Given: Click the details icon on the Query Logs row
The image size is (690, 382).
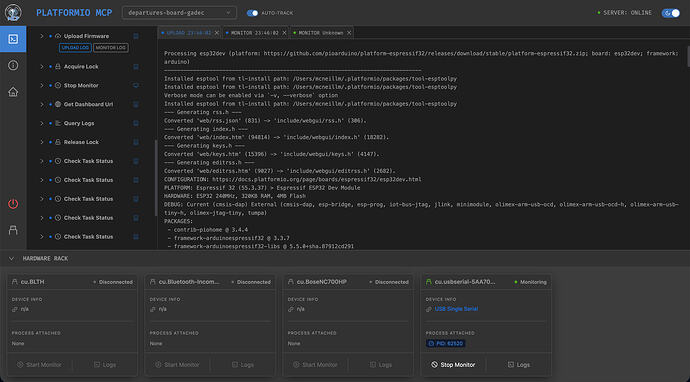Looking at the screenshot, I should (136, 123).
